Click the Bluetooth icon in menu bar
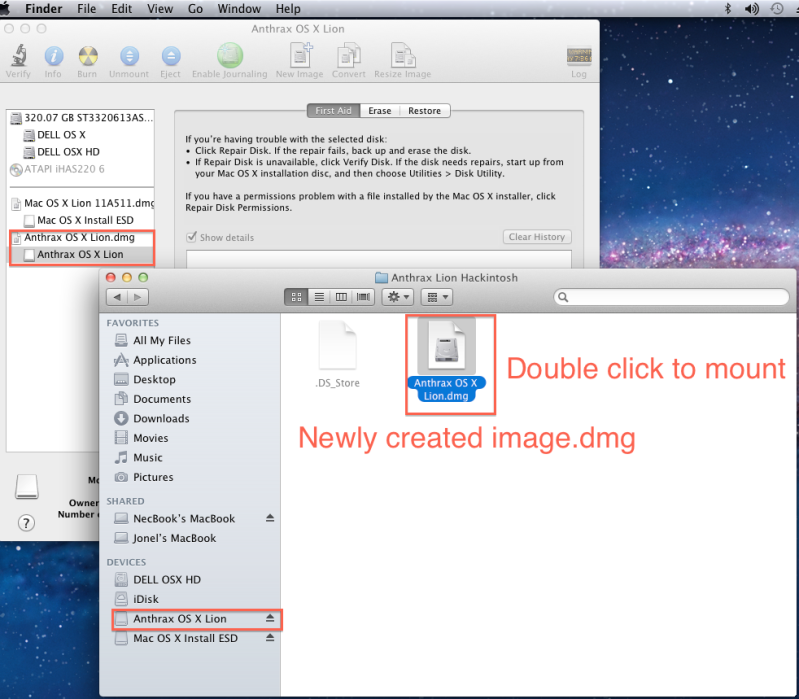 pyautogui.click(x=728, y=9)
